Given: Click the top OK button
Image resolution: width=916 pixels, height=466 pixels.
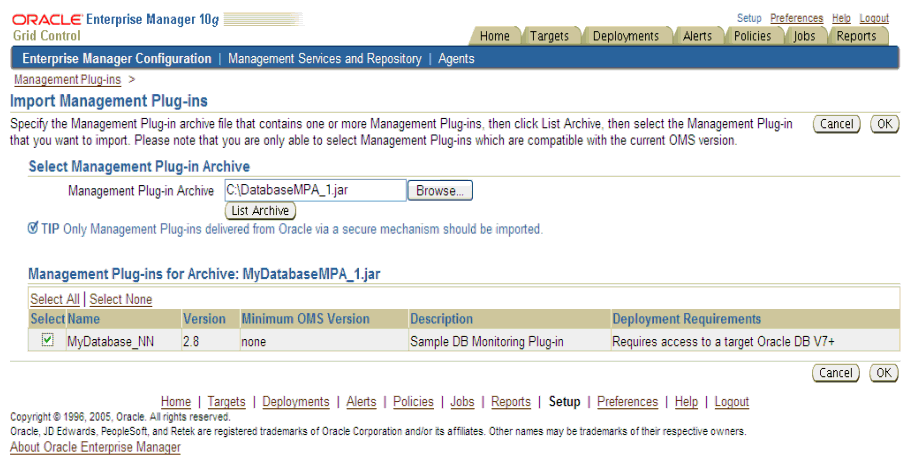Looking at the screenshot, I should click(x=884, y=124).
